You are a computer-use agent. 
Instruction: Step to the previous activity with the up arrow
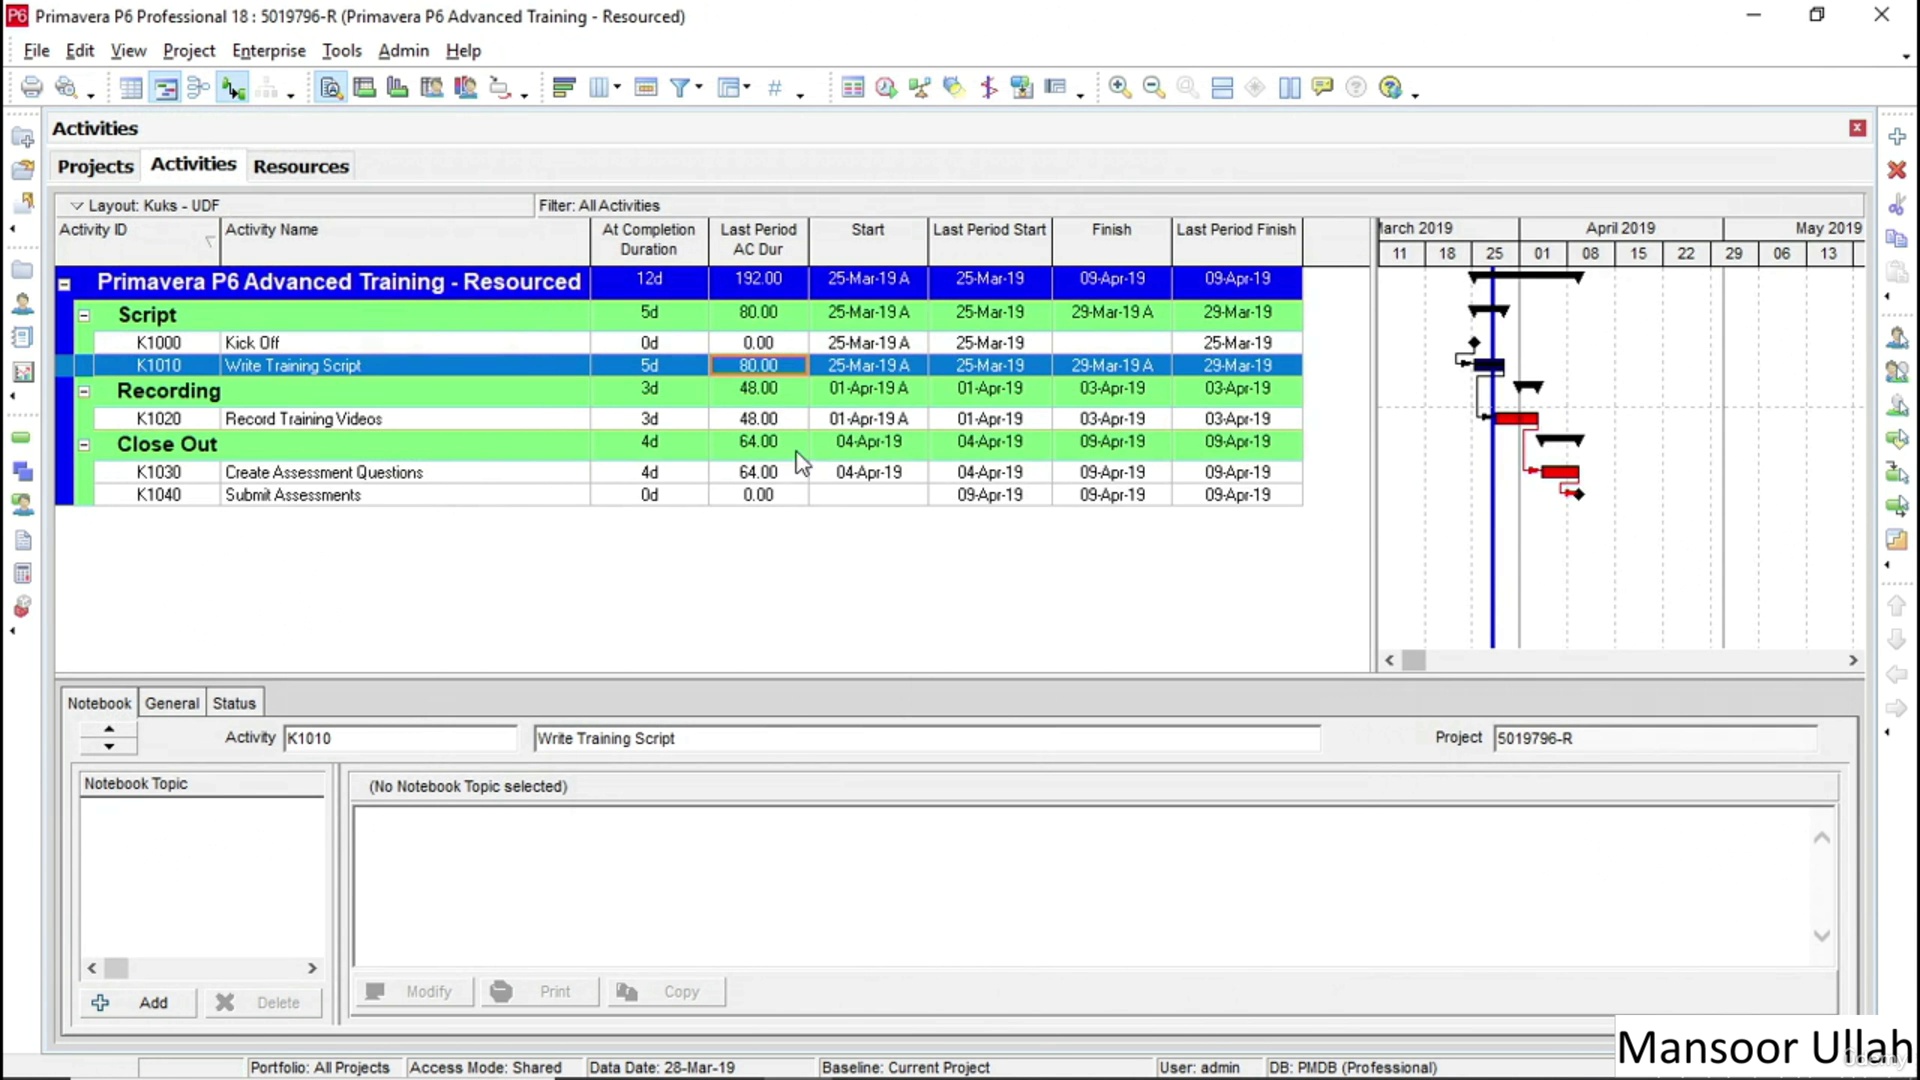point(109,729)
